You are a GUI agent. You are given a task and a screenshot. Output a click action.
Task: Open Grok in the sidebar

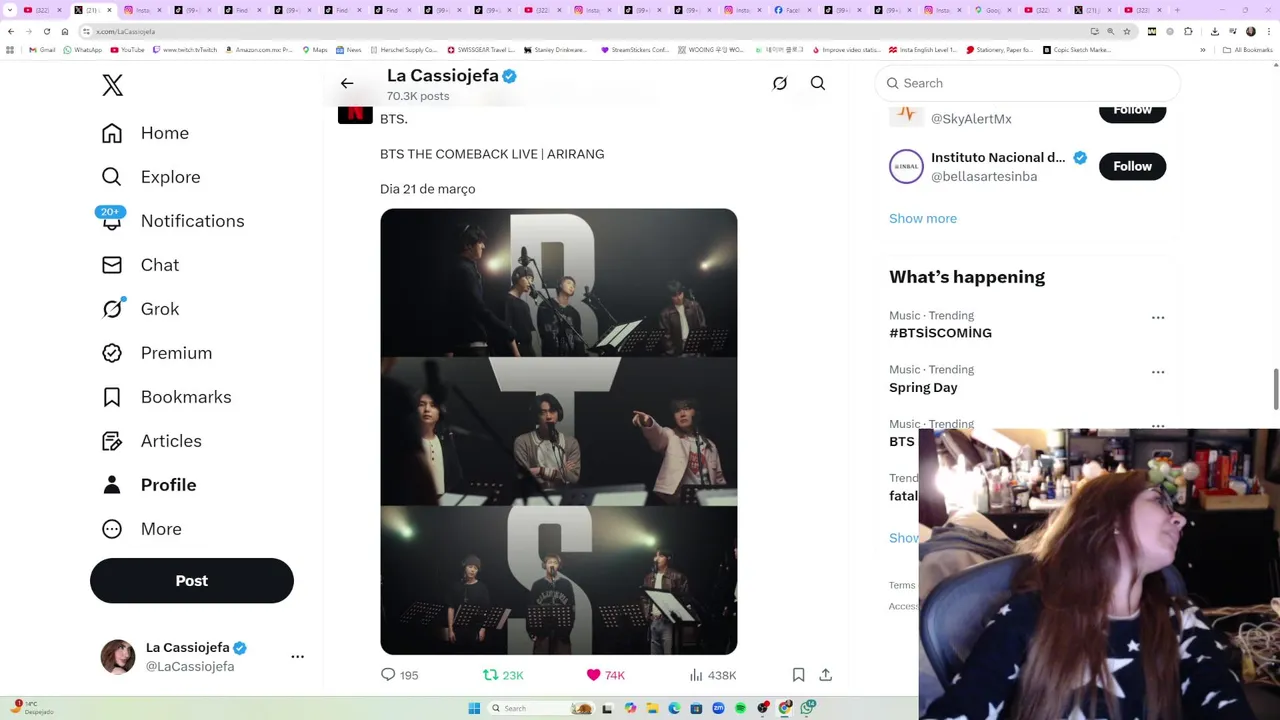click(x=141, y=309)
